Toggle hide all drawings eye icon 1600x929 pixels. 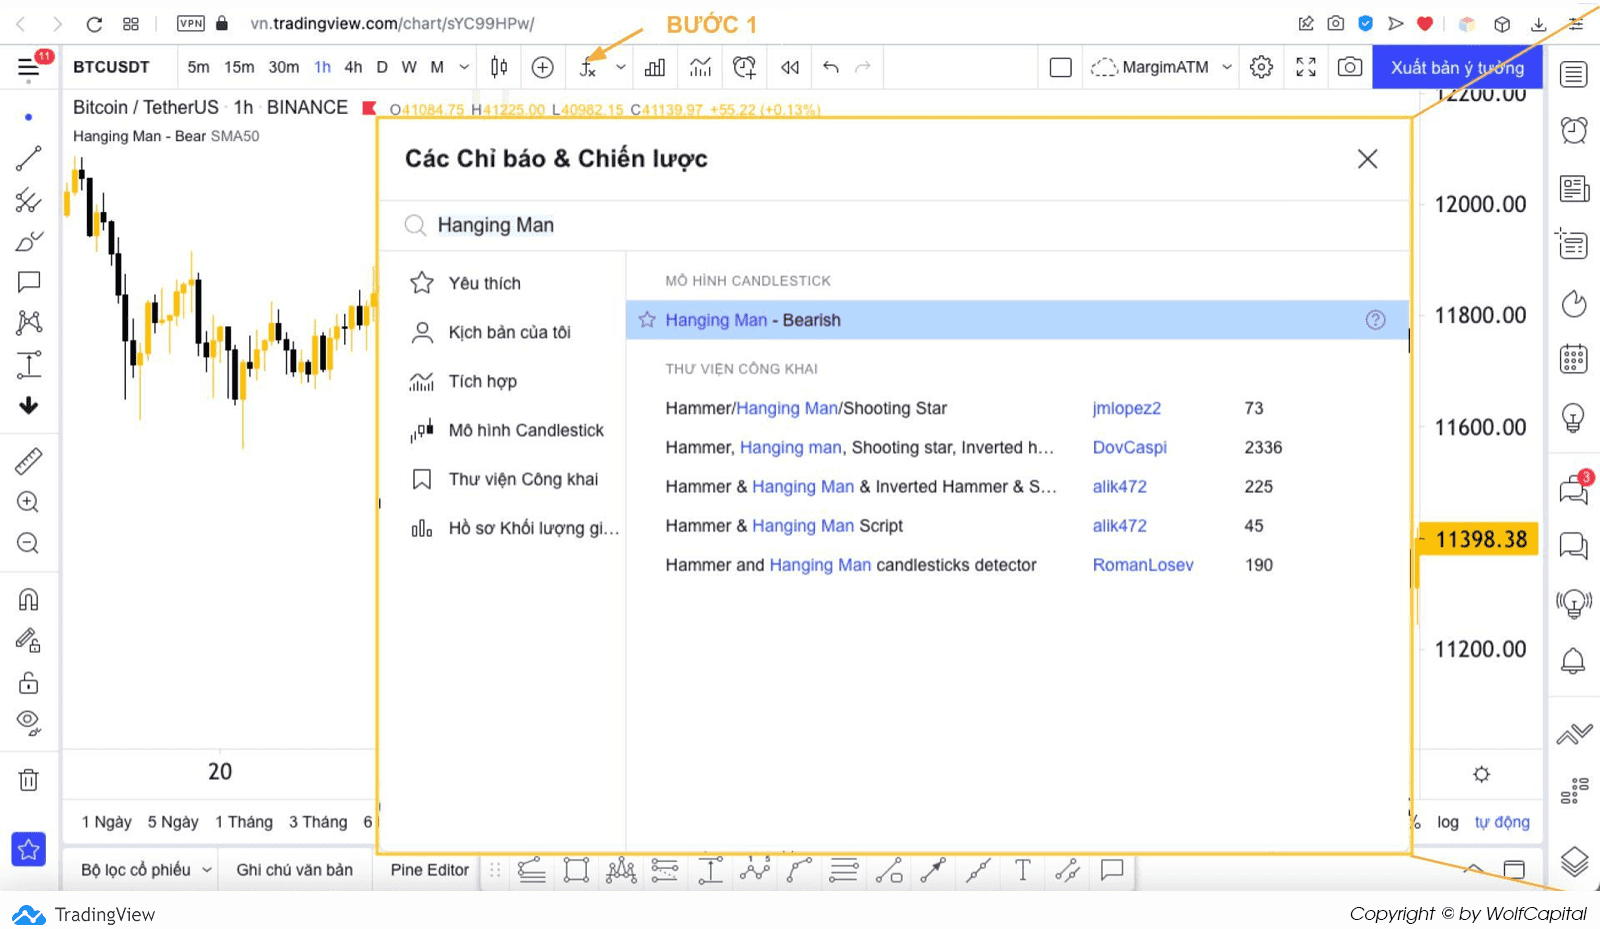pyautogui.click(x=28, y=722)
